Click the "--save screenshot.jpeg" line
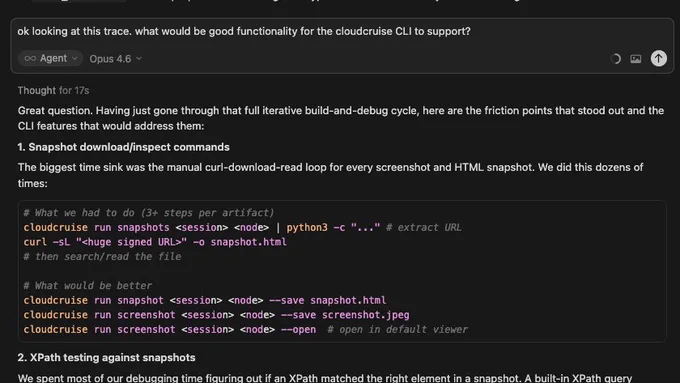This screenshot has width=680, height=383. click(216, 314)
